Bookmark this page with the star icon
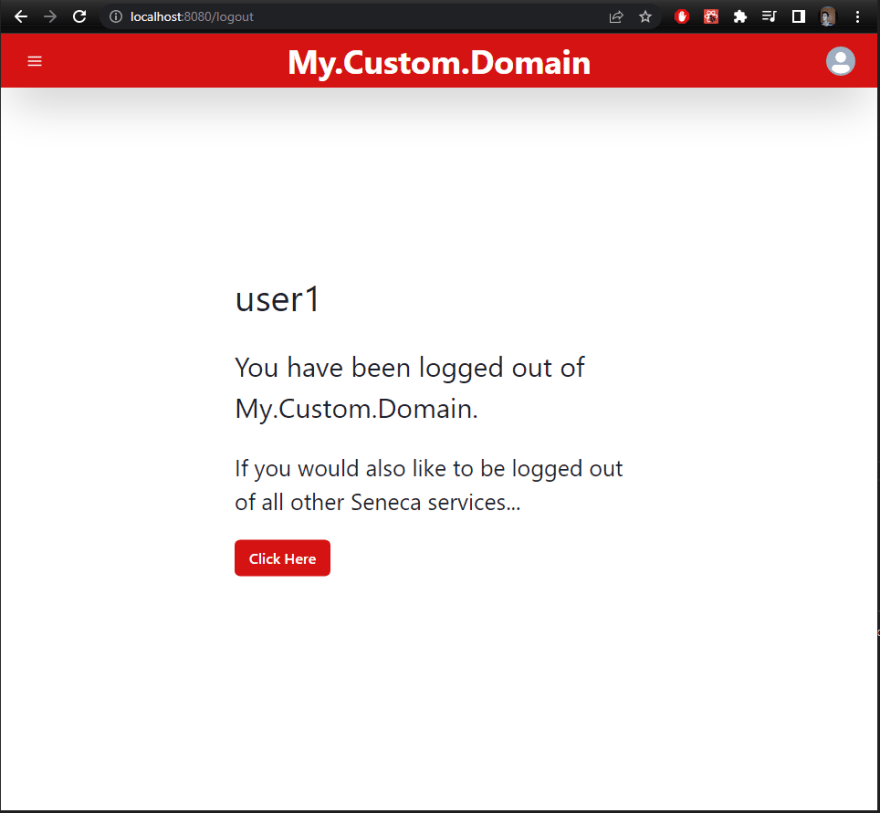The height and width of the screenshot is (813, 880). (x=645, y=17)
